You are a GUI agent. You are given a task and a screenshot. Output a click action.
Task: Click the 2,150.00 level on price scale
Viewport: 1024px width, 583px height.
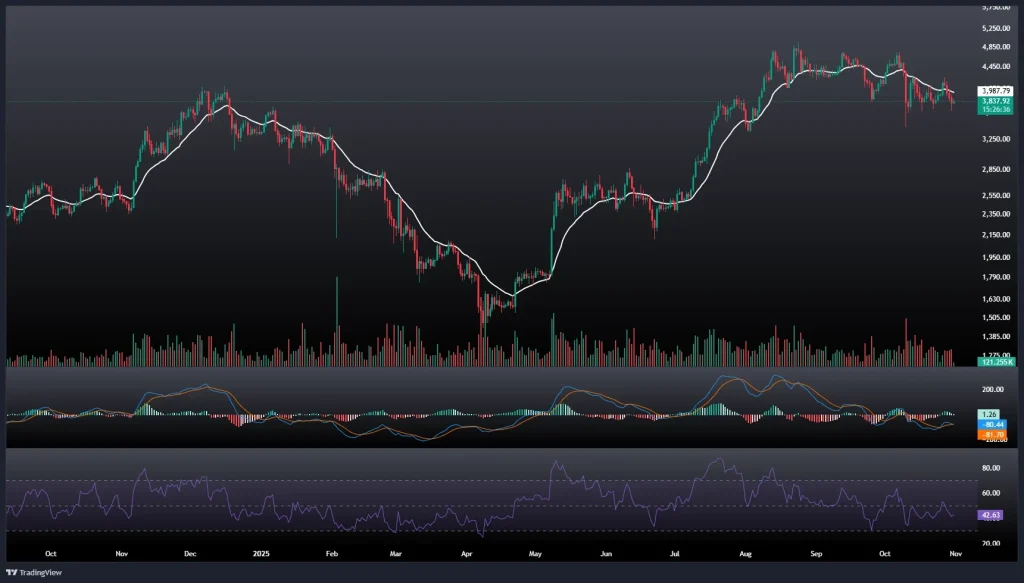(x=995, y=235)
